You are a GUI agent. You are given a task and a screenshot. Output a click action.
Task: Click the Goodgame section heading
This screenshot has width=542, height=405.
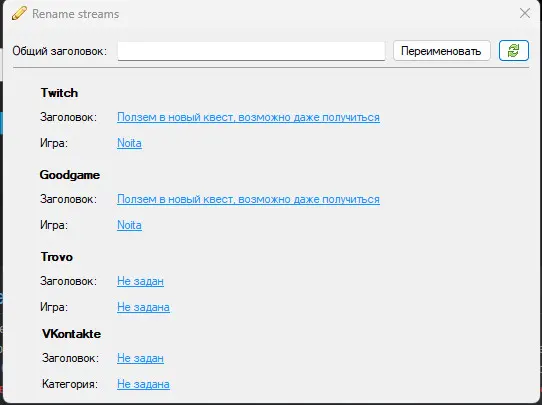pyautogui.click(x=70, y=175)
